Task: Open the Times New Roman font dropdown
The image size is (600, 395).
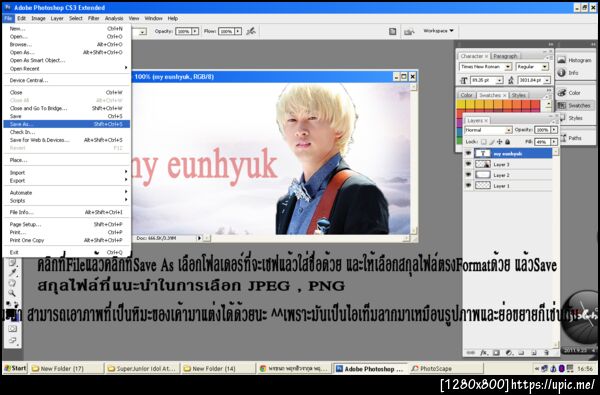Action: click(508, 67)
